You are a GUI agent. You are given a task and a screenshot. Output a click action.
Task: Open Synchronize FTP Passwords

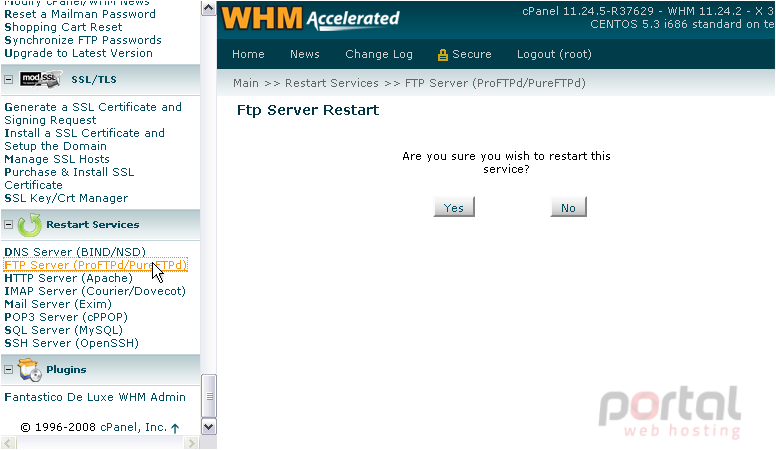83,40
